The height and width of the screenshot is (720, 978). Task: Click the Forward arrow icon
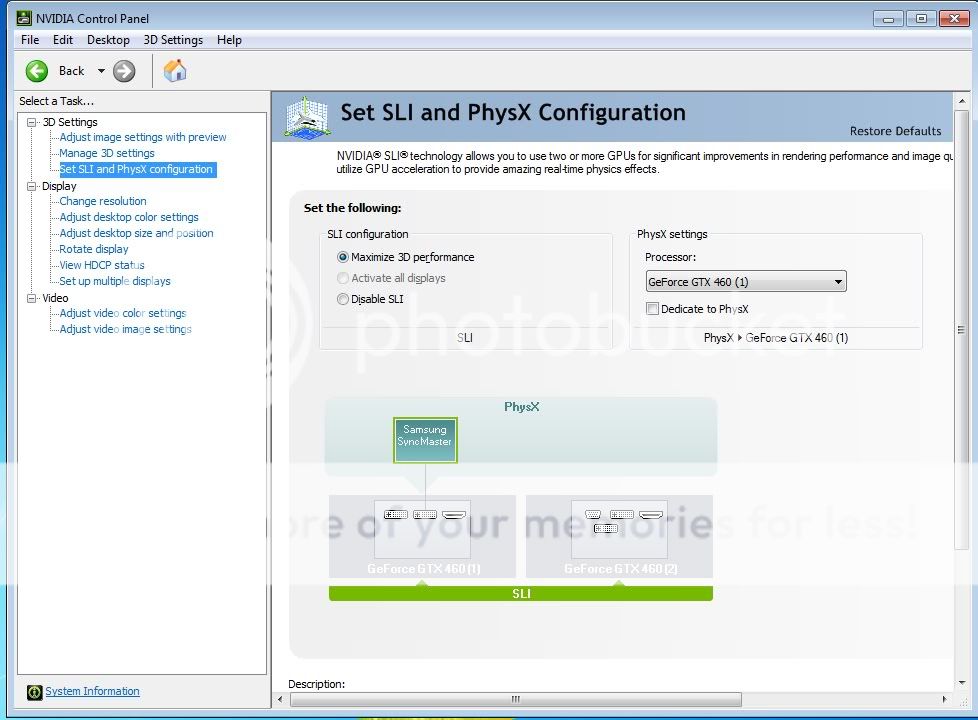pos(124,71)
